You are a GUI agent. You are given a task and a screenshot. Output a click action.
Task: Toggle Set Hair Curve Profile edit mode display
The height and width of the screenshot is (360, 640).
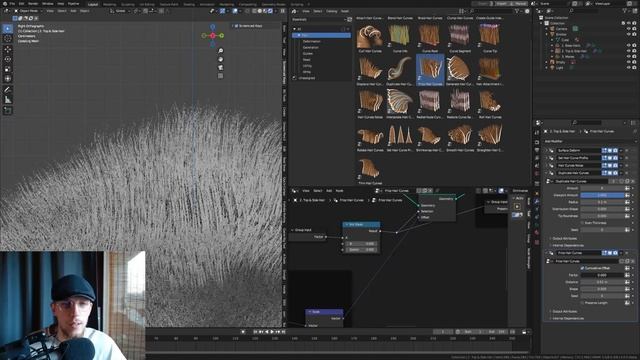point(604,158)
